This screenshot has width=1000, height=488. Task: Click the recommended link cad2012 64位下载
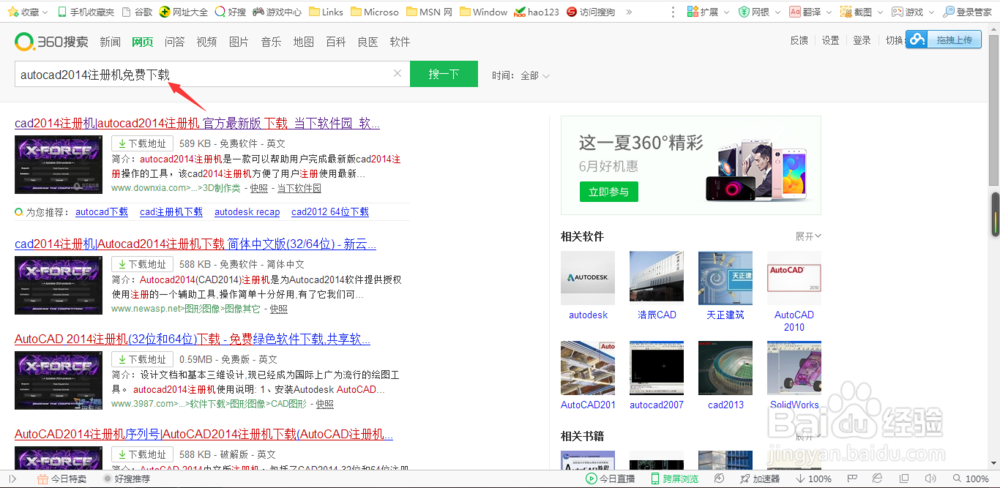330,212
